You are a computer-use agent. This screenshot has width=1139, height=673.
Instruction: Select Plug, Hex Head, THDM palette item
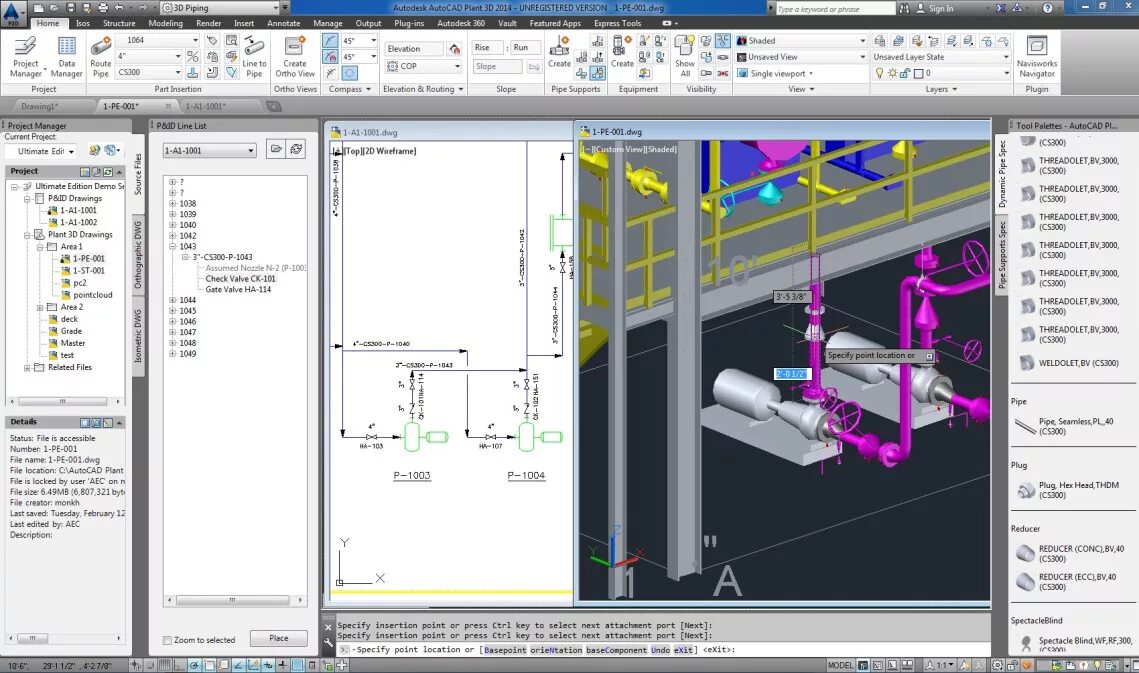(x=1068, y=491)
